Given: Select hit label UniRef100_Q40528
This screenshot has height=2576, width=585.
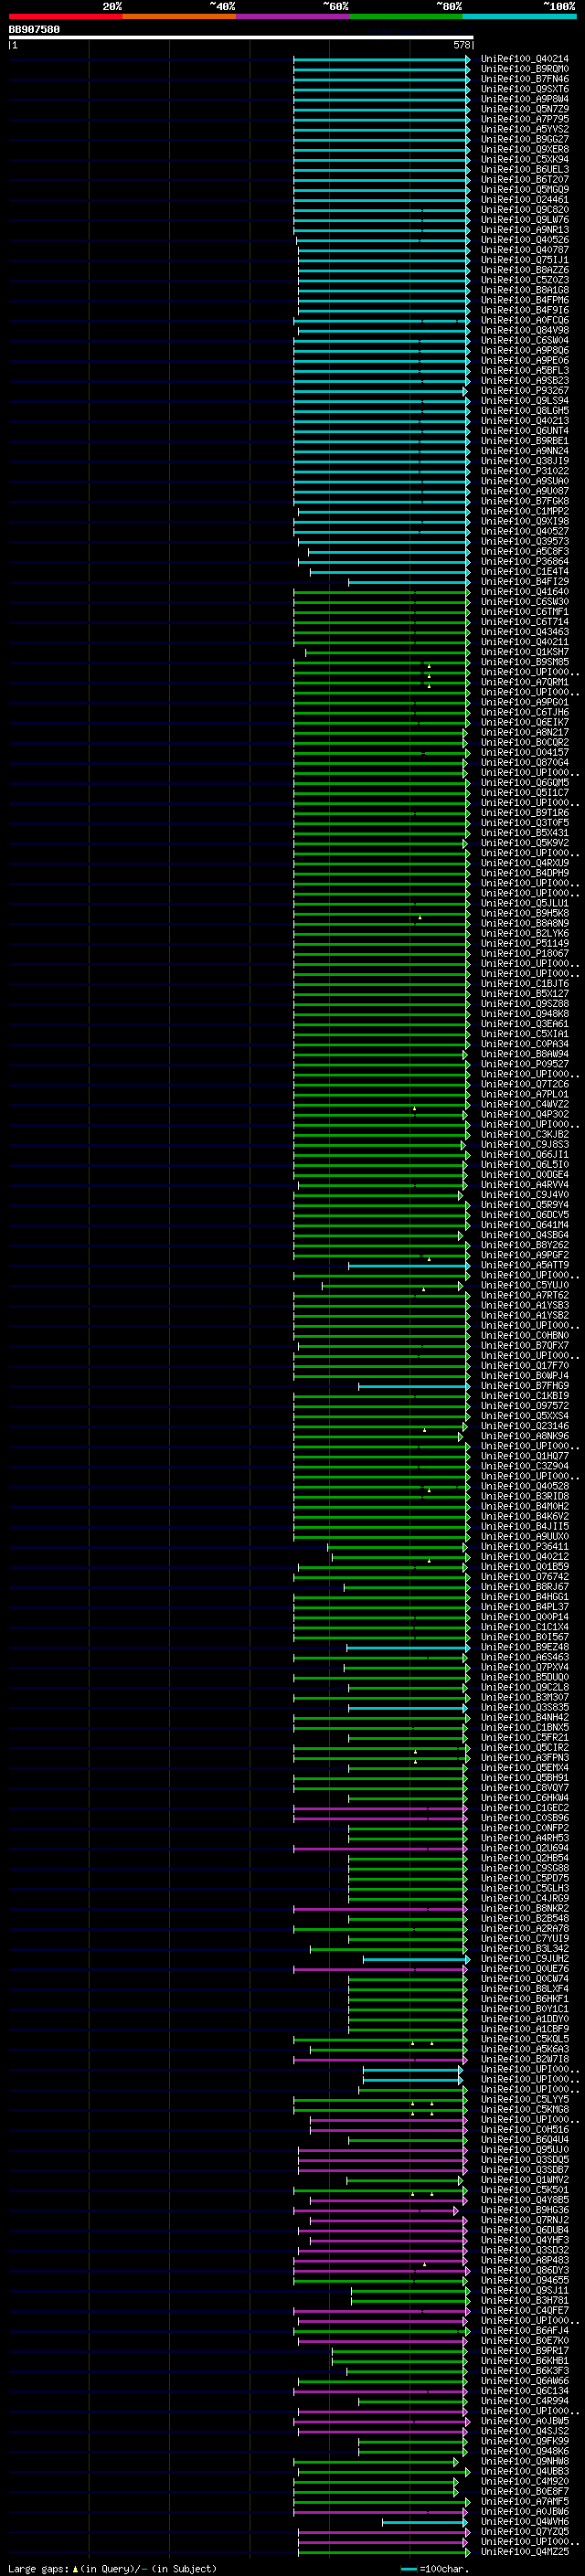Looking at the screenshot, I should coord(525,1487).
